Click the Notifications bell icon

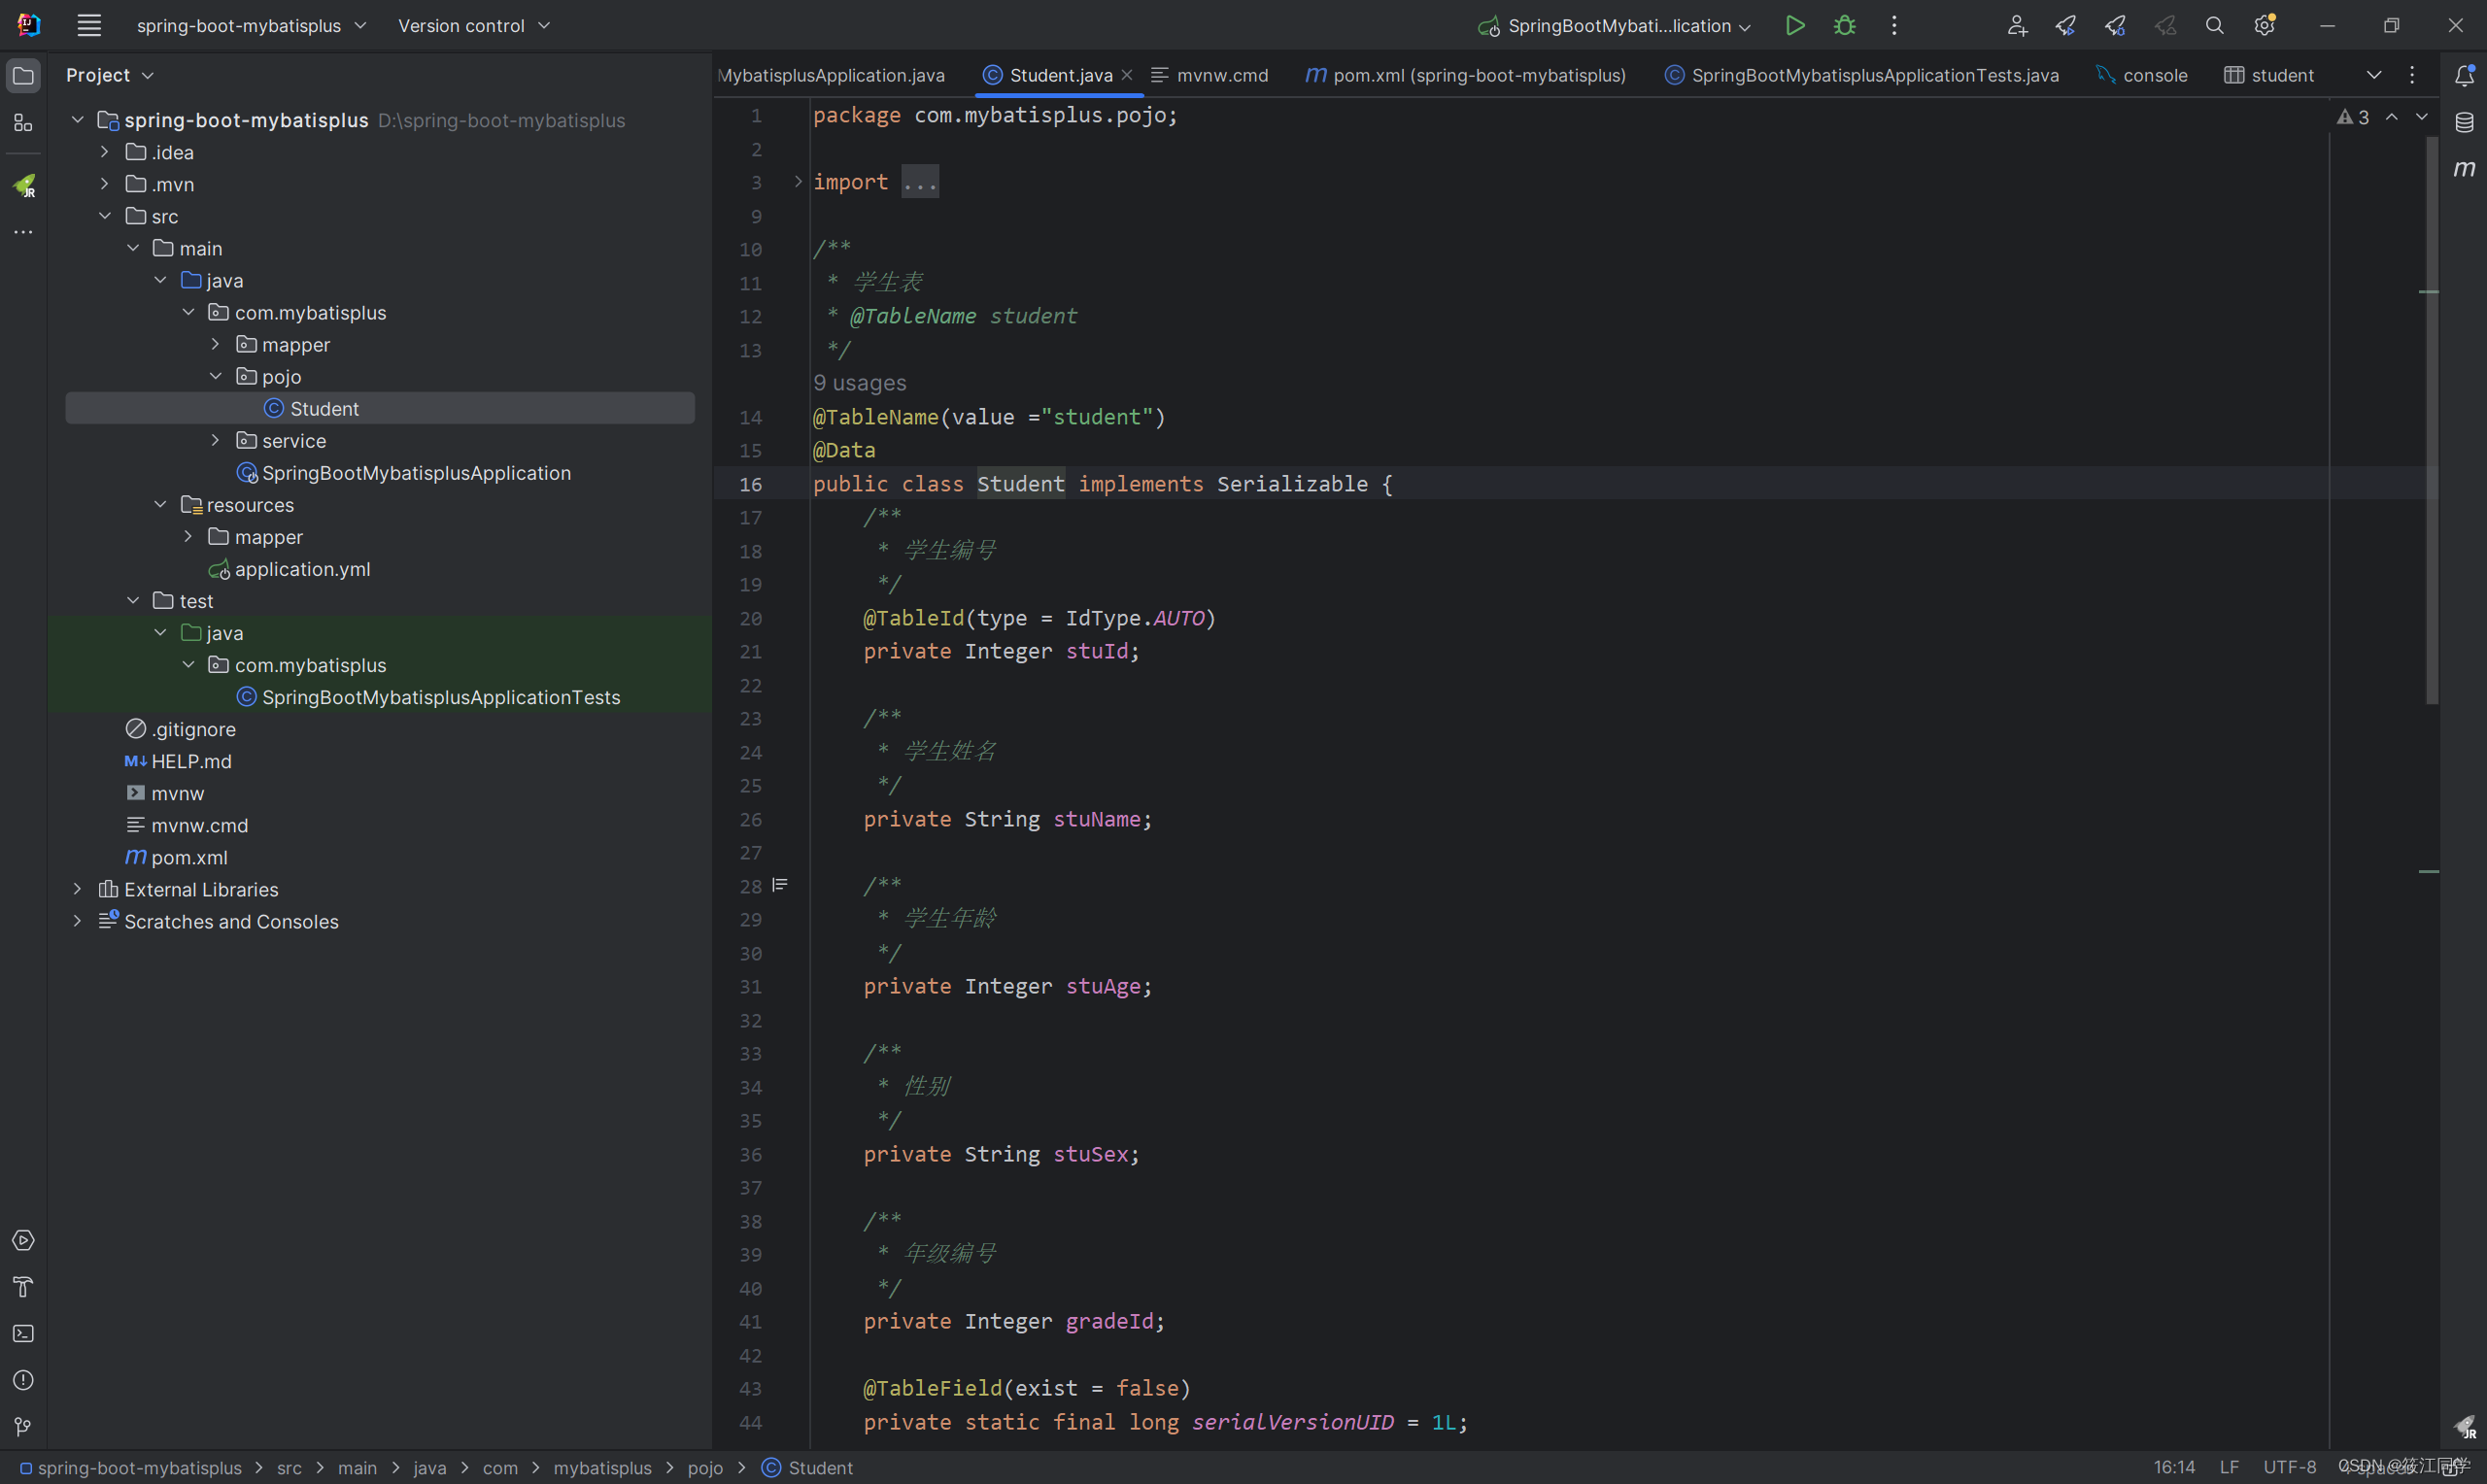pos(2464,74)
